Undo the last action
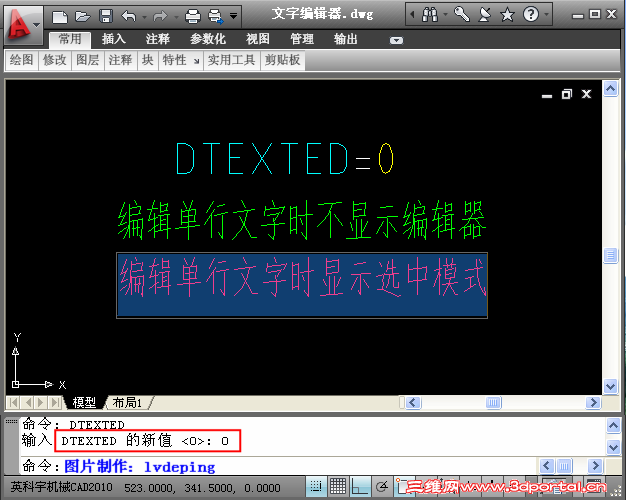Viewport: 626px width, 500px height. pos(129,16)
